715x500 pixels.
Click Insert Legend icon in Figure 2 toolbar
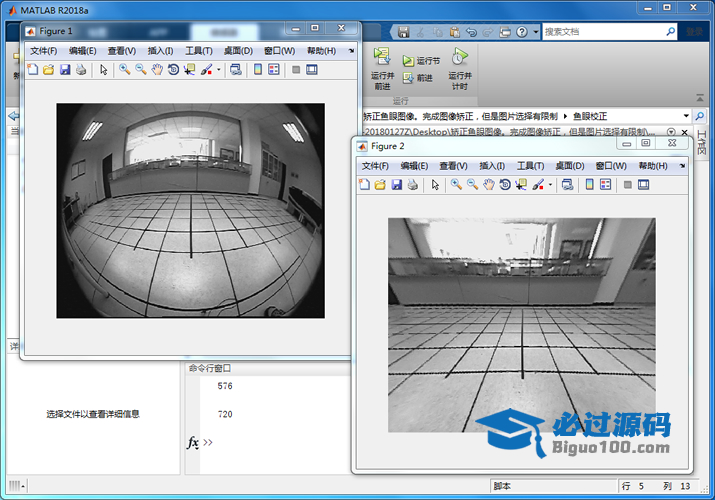coord(606,185)
